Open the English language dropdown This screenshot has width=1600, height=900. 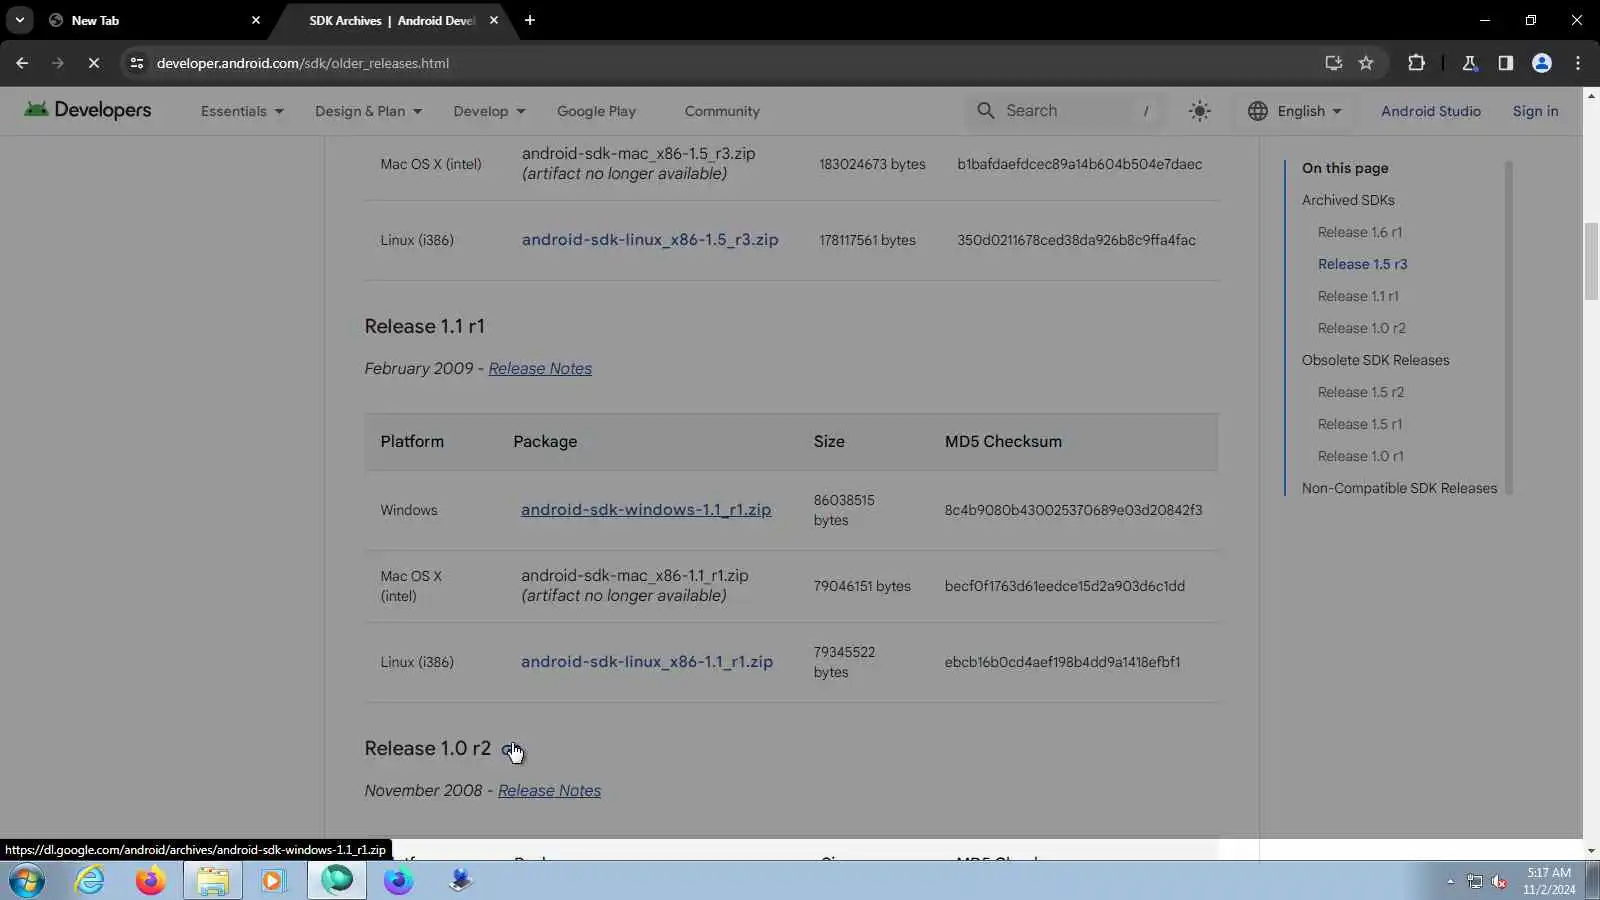(1295, 111)
